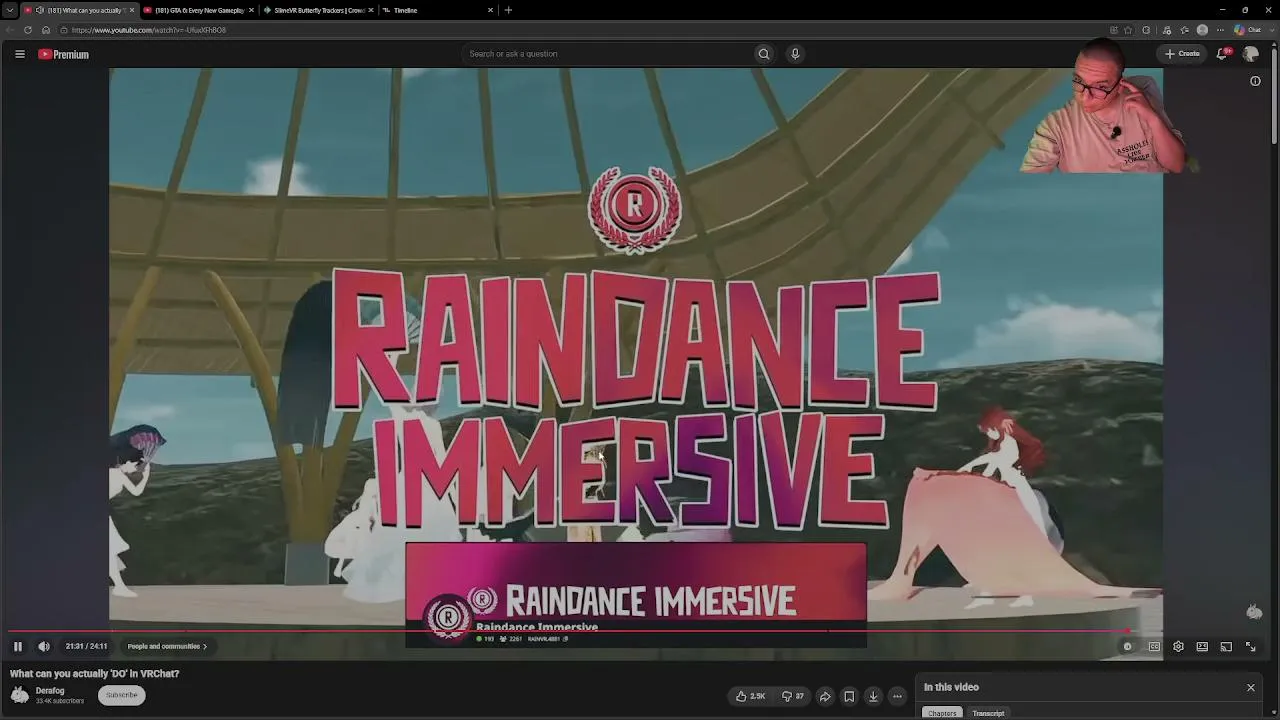Image resolution: width=1280 pixels, height=720 pixels.
Task: Click the search magnifier button
Action: (764, 54)
